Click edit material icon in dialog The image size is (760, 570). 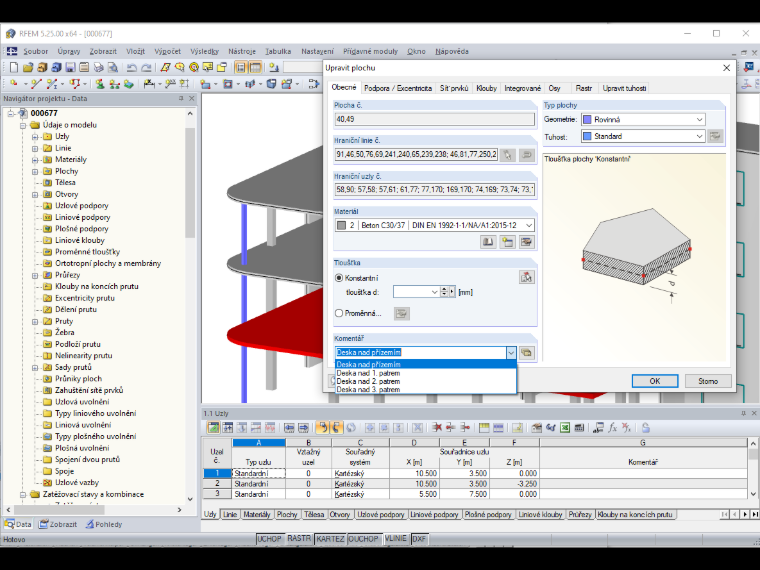[526, 241]
